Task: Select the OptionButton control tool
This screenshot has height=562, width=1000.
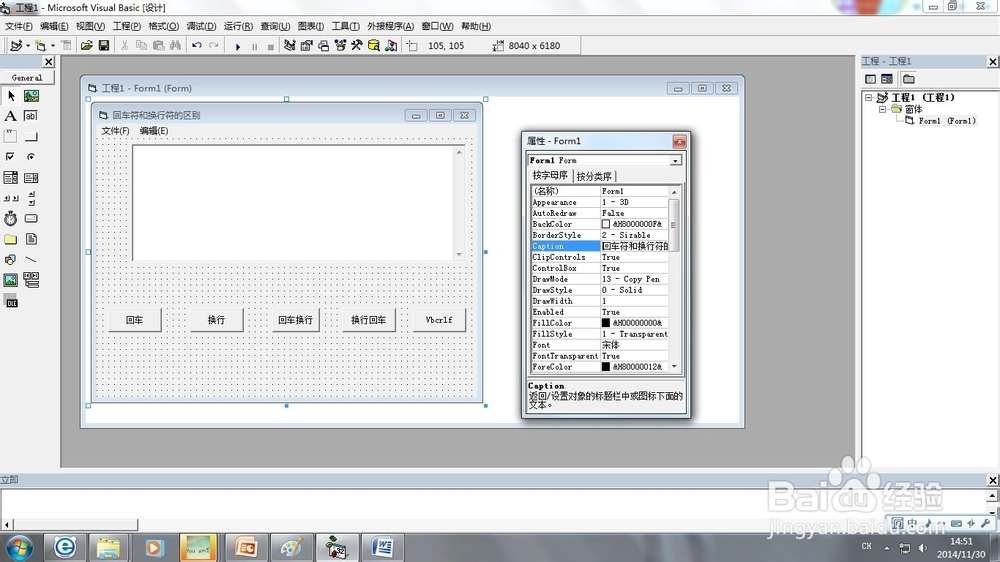Action: [x=31, y=157]
